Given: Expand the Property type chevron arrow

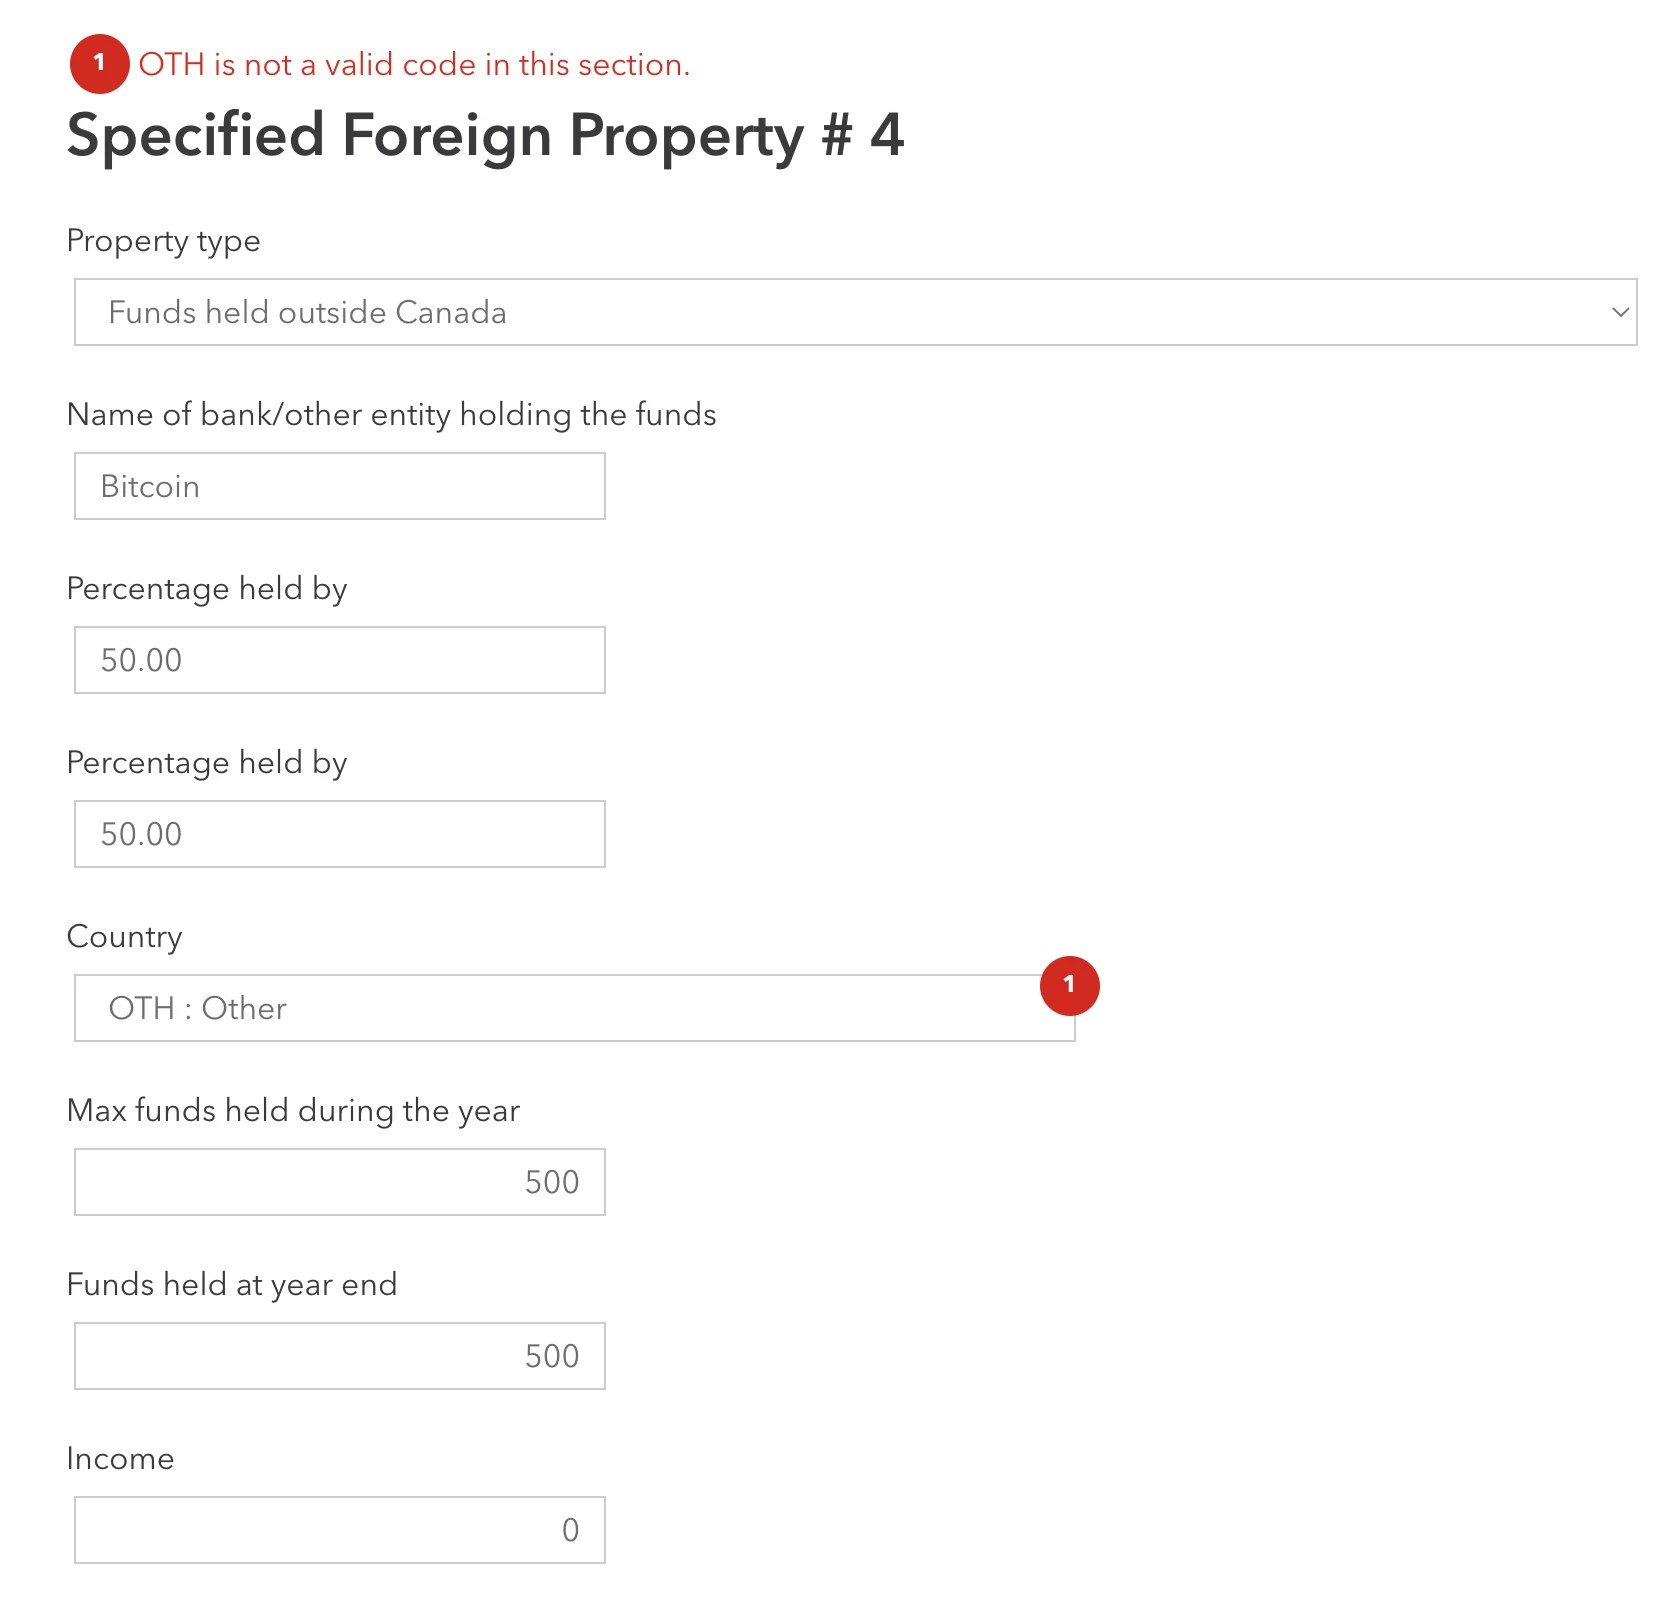Looking at the screenshot, I should [1620, 312].
